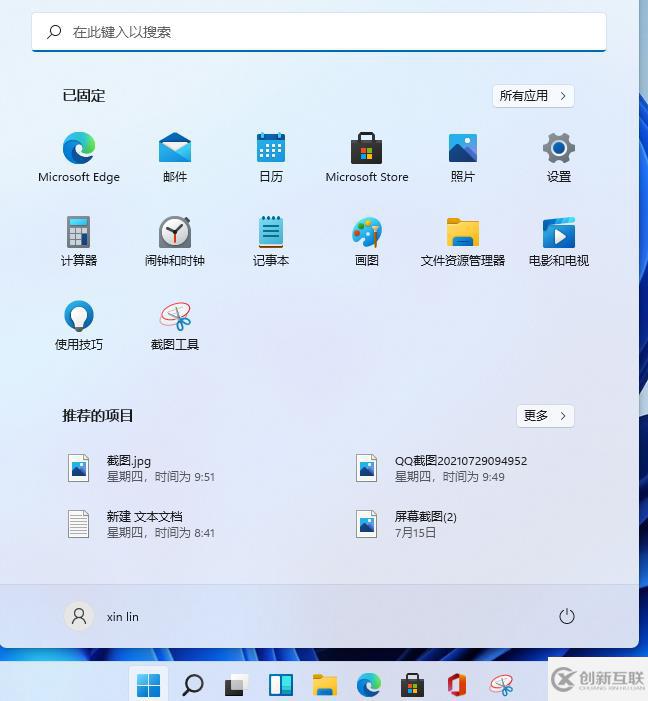Screen dimensions: 648x701
Task: Open 电影和电视 movies app
Action: click(x=559, y=241)
